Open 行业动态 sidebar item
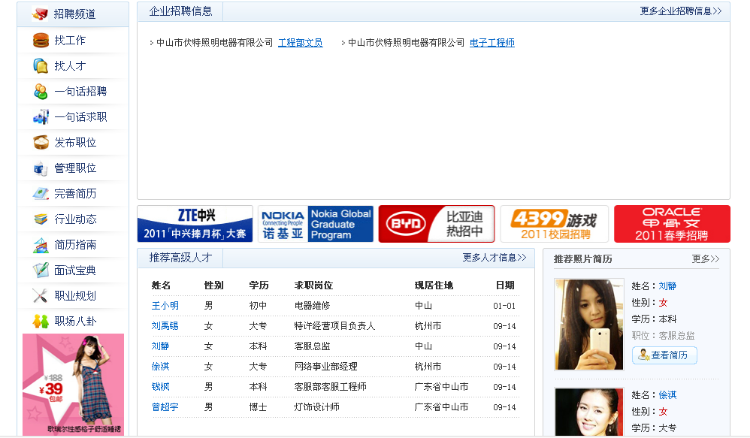Viewport: 750px width, 438px height. tap(75, 219)
